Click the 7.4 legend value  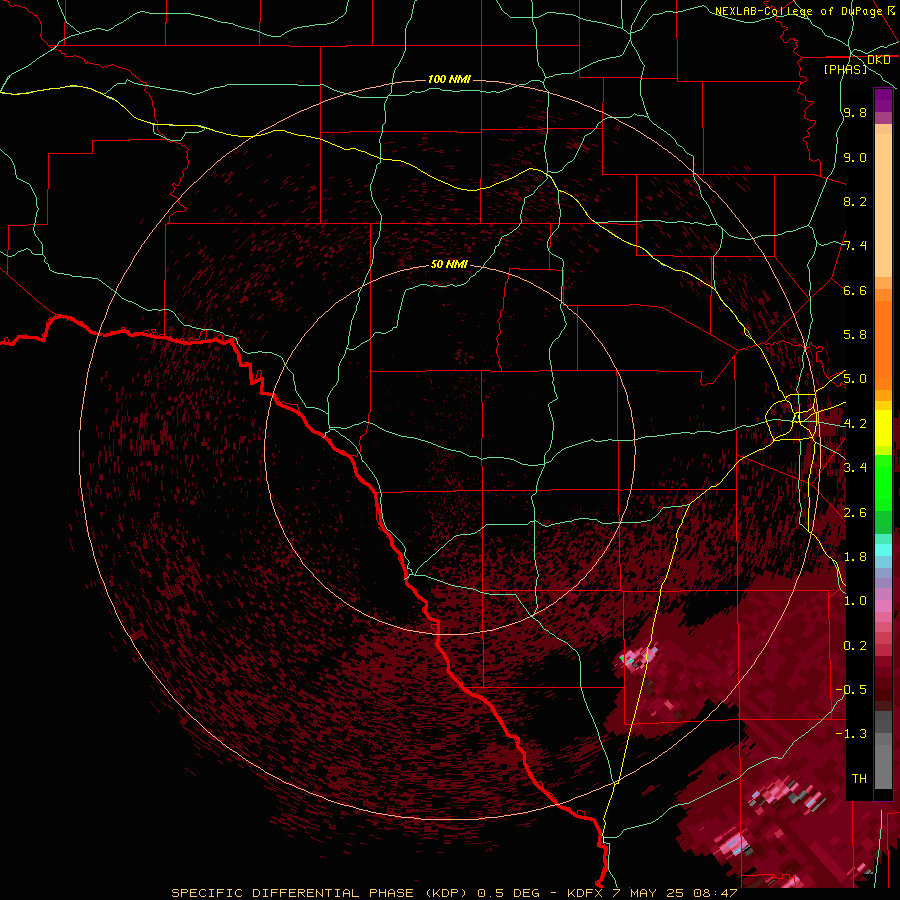tap(855, 246)
